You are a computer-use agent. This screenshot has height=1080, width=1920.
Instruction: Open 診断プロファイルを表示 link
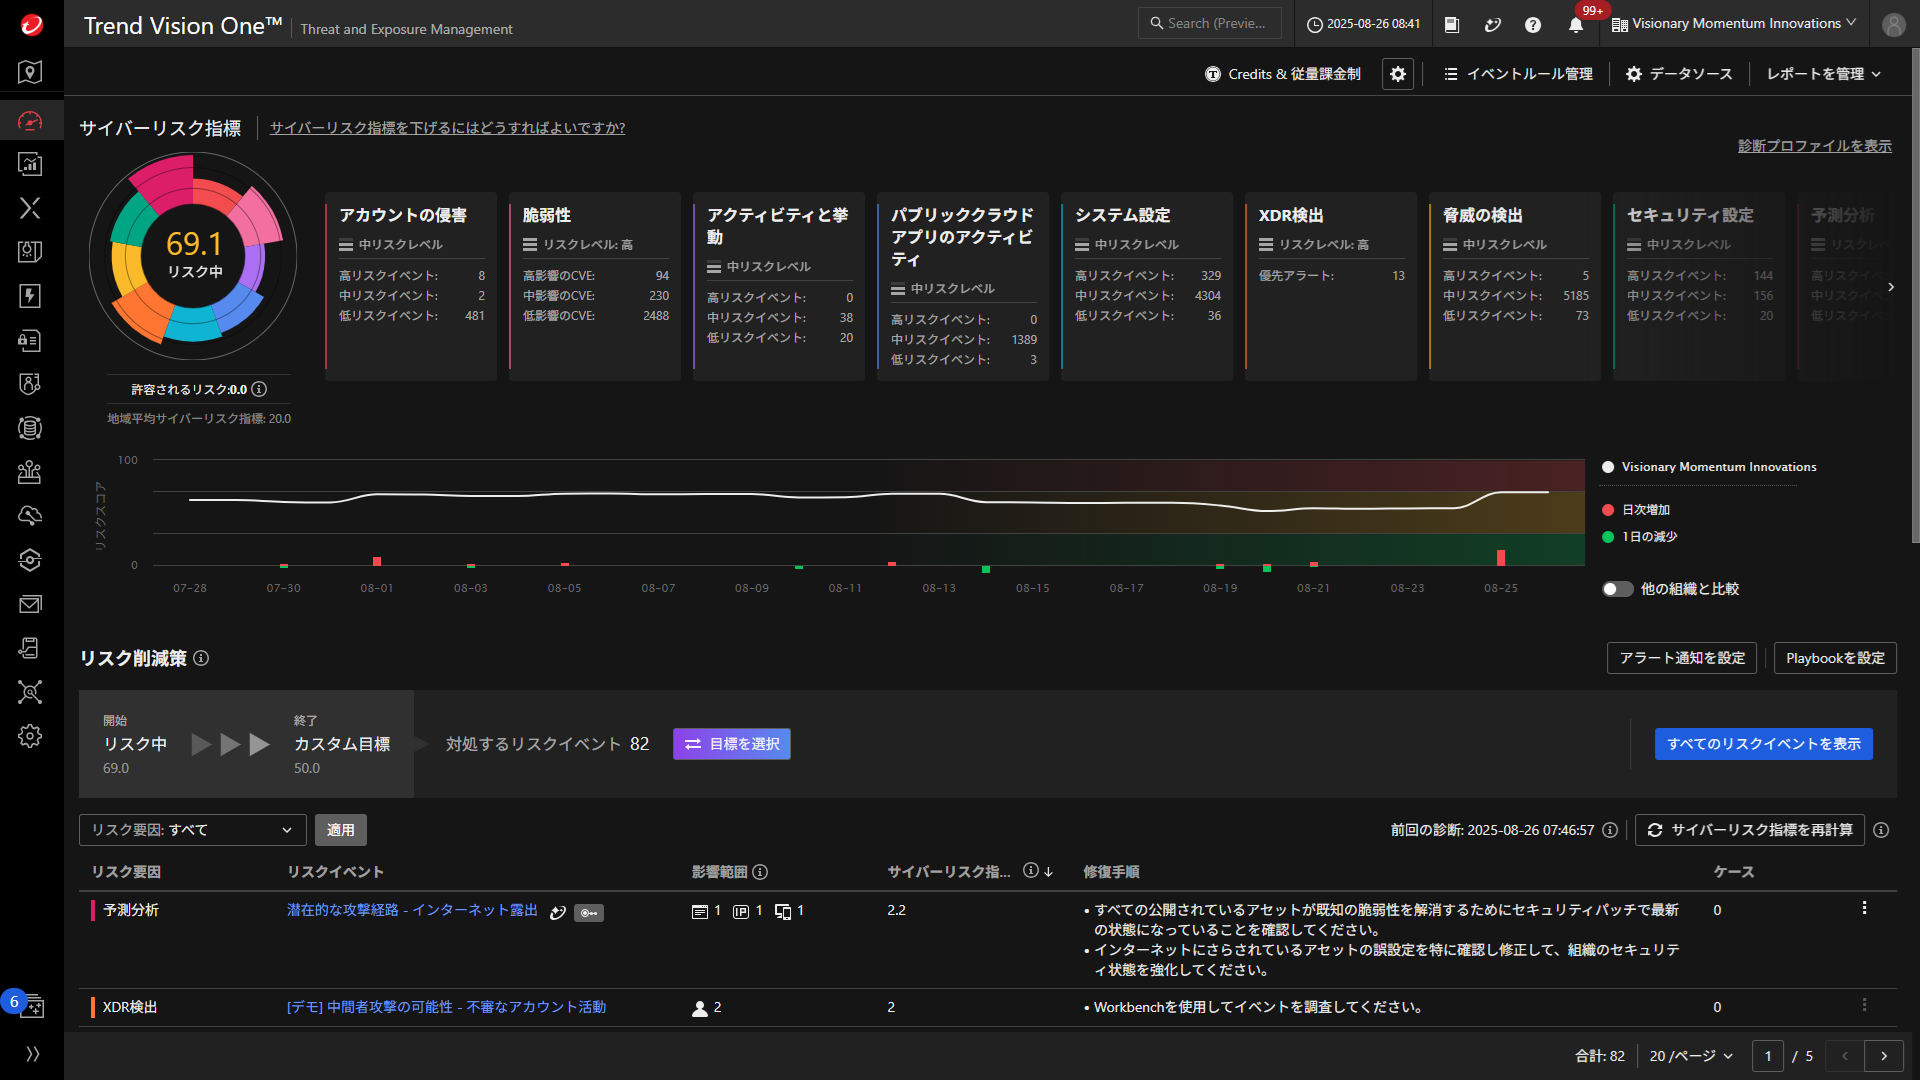1814,146
